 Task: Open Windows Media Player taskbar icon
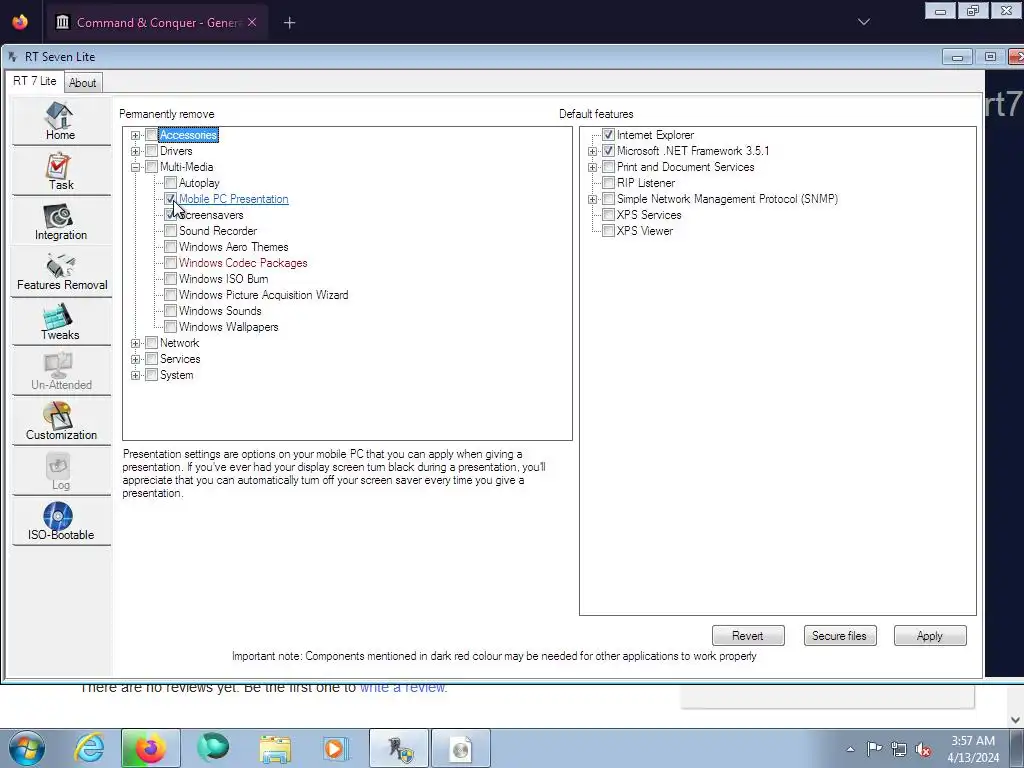point(336,748)
